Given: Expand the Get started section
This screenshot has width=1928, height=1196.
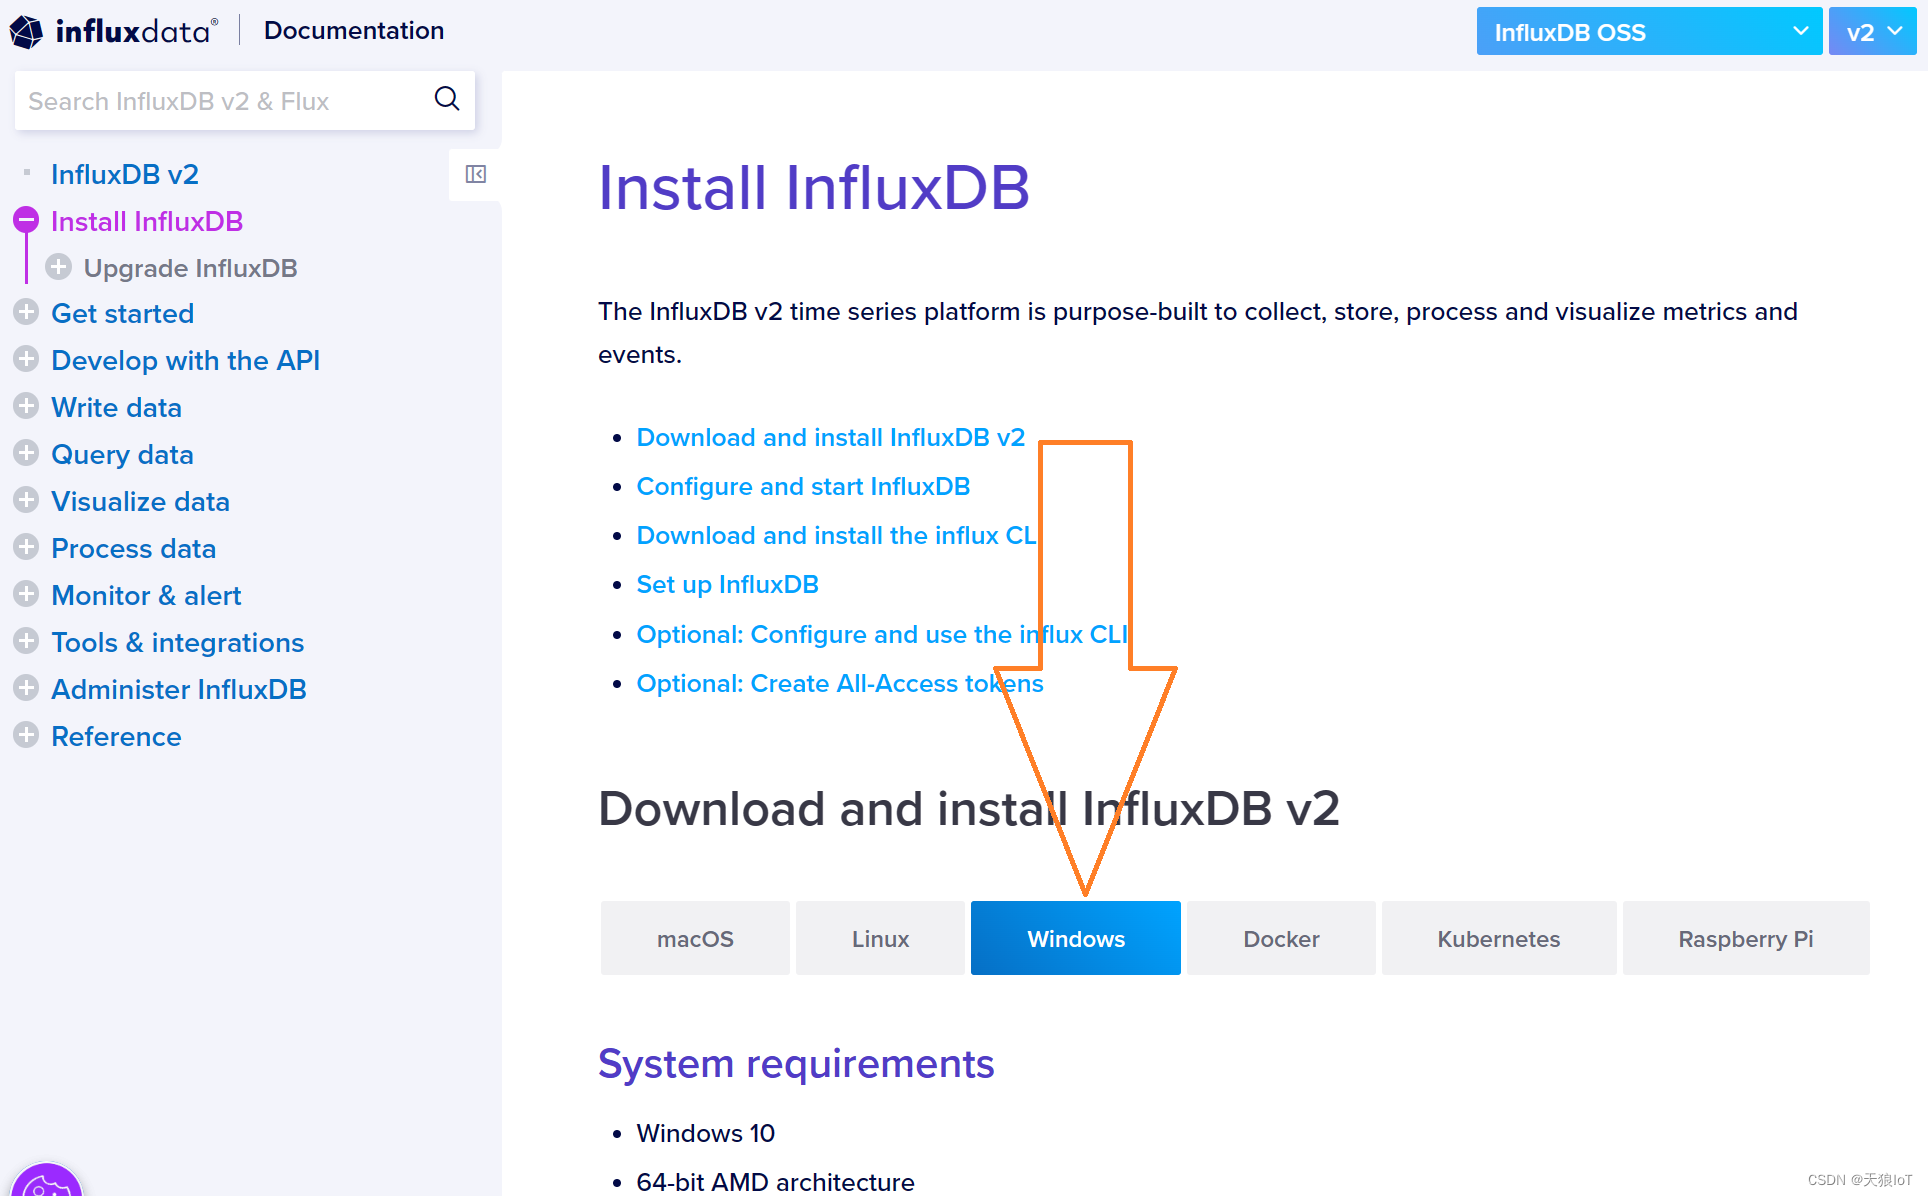Looking at the screenshot, I should (25, 312).
